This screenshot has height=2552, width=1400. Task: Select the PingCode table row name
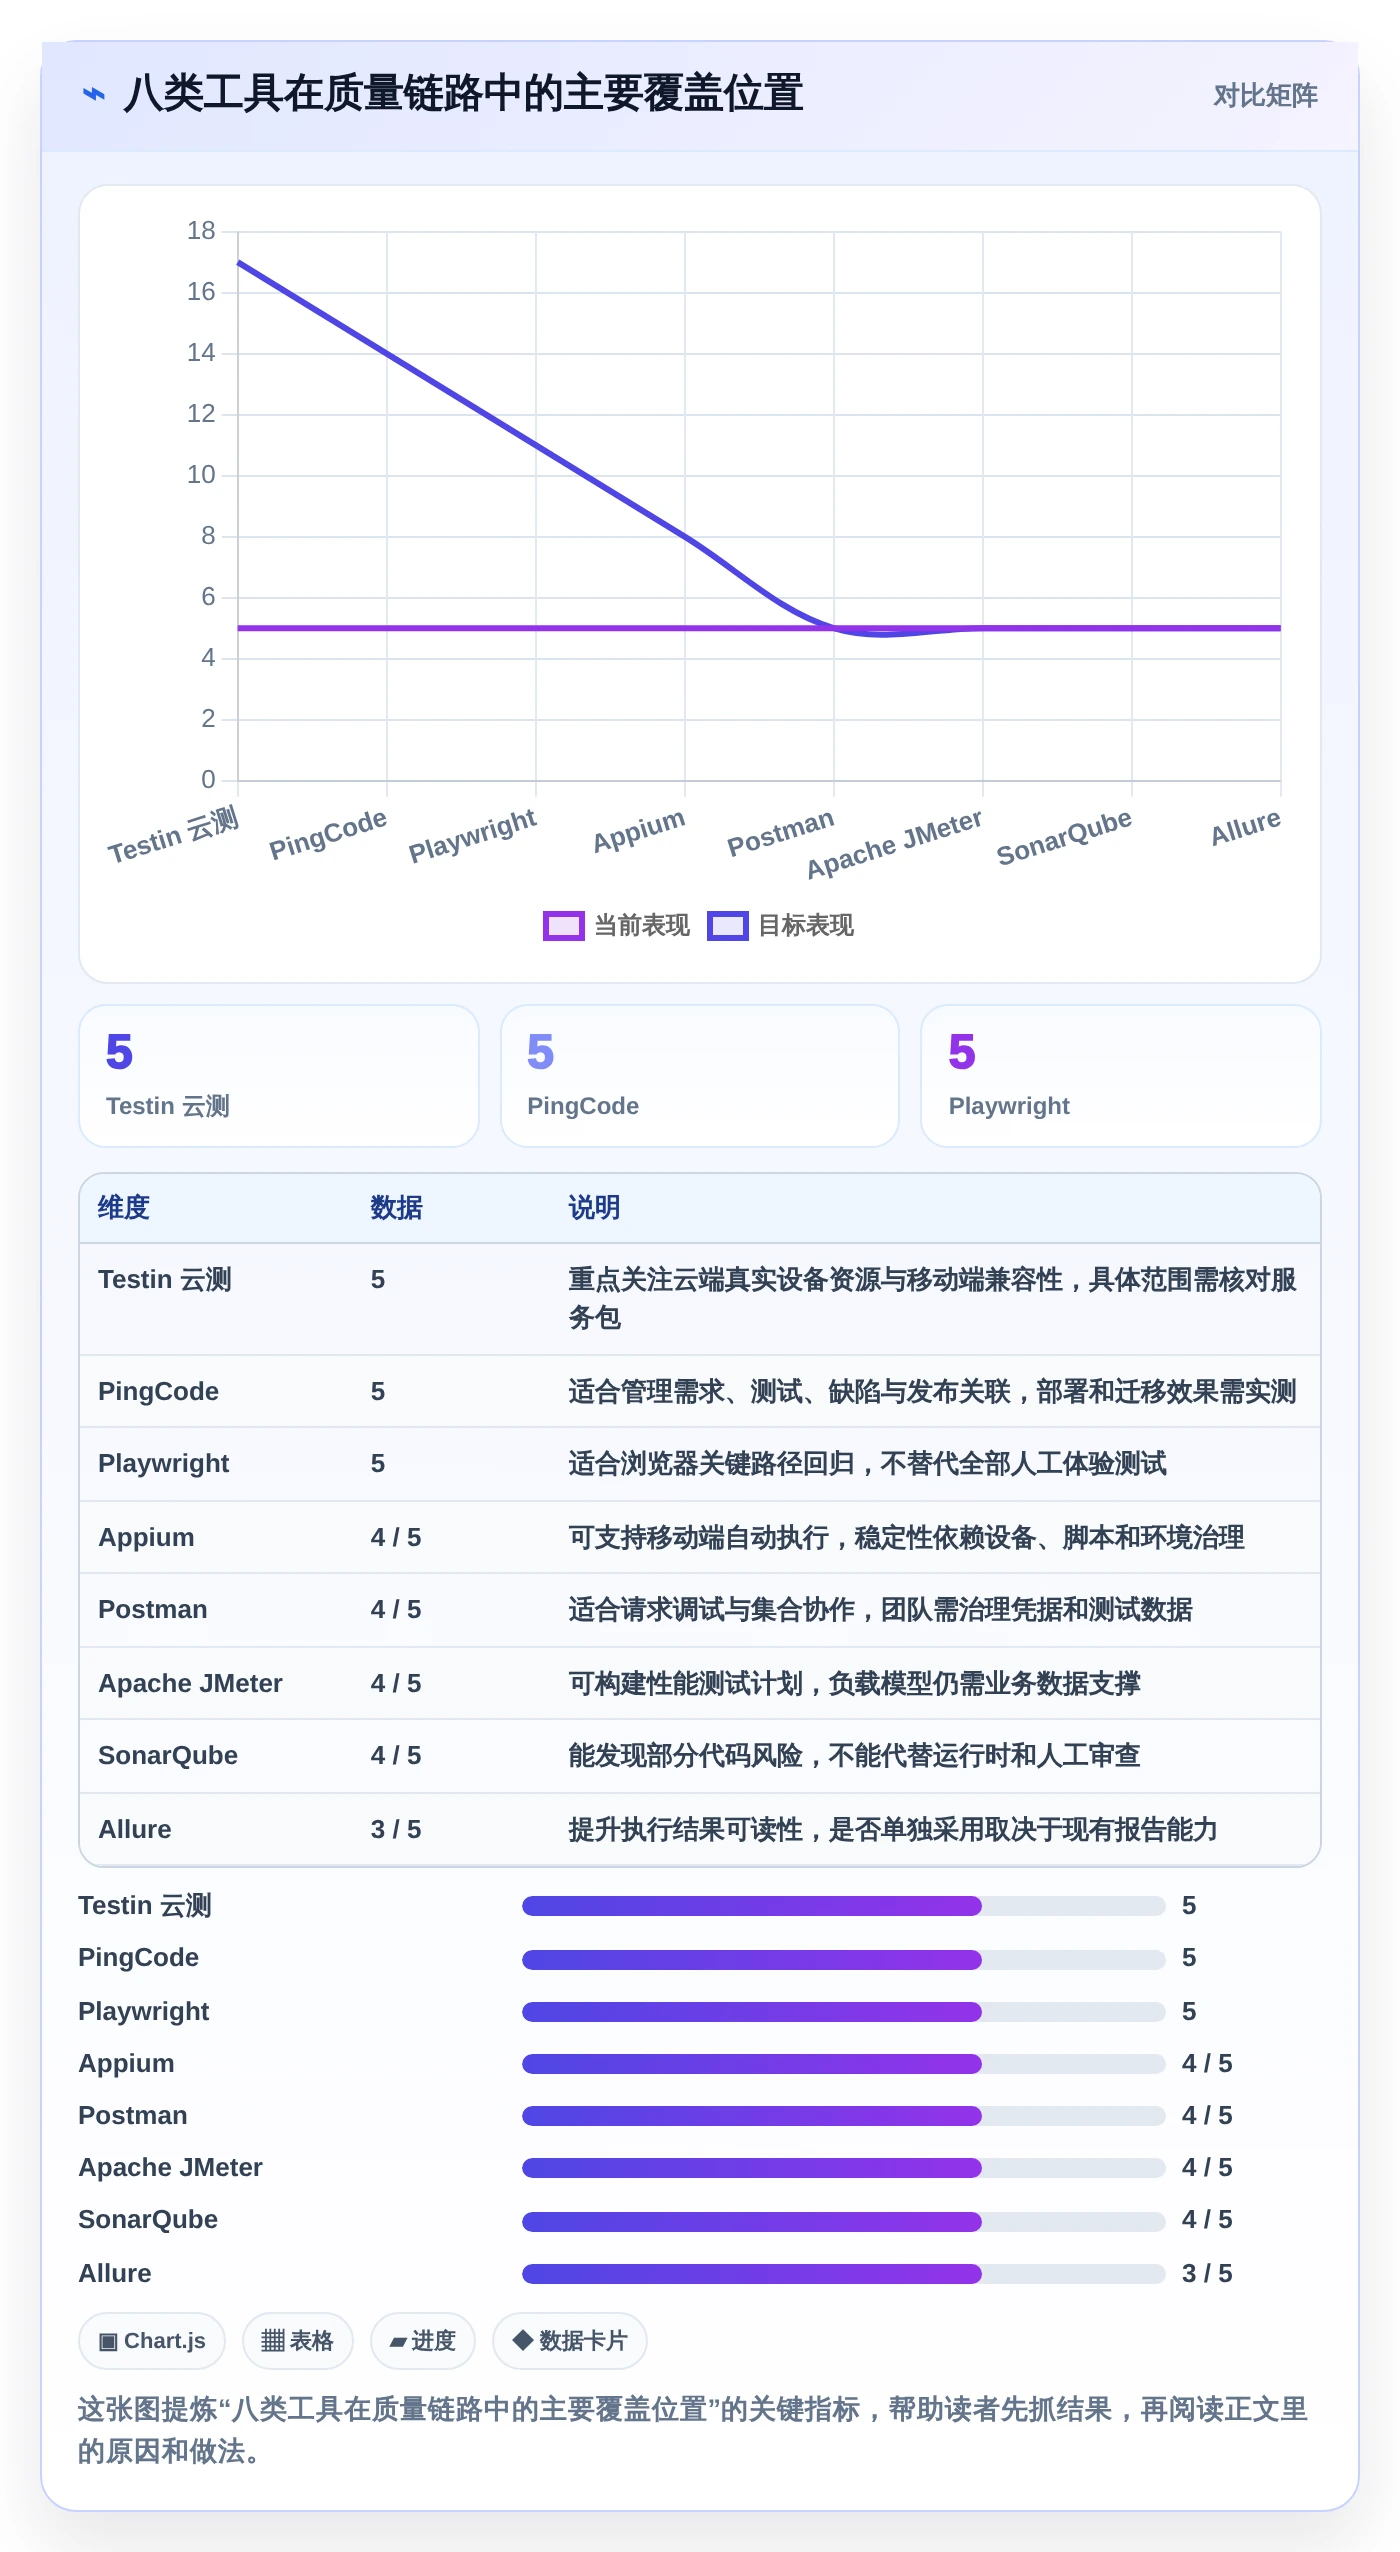[x=158, y=1392]
